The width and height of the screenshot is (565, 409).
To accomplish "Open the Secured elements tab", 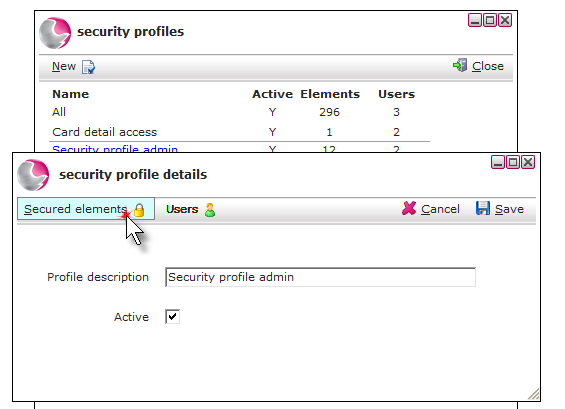I will point(86,209).
